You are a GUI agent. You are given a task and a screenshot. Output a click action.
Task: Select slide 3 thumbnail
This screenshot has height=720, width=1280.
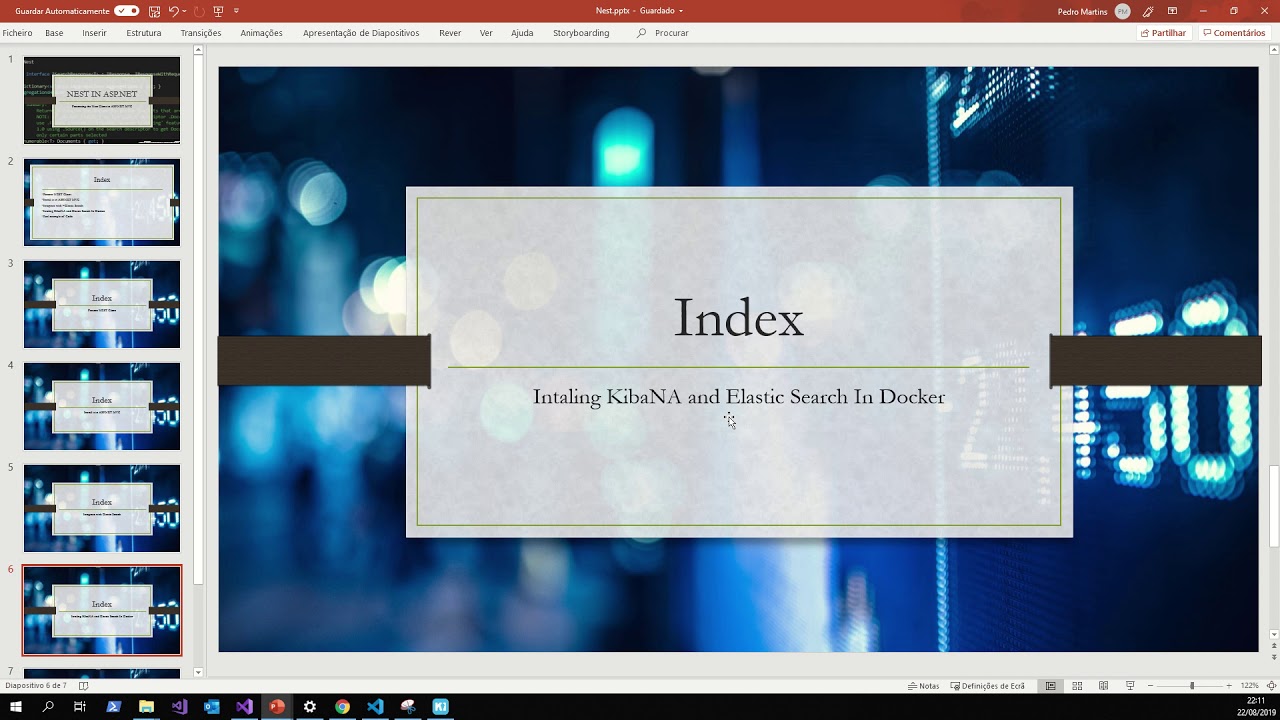[102, 304]
